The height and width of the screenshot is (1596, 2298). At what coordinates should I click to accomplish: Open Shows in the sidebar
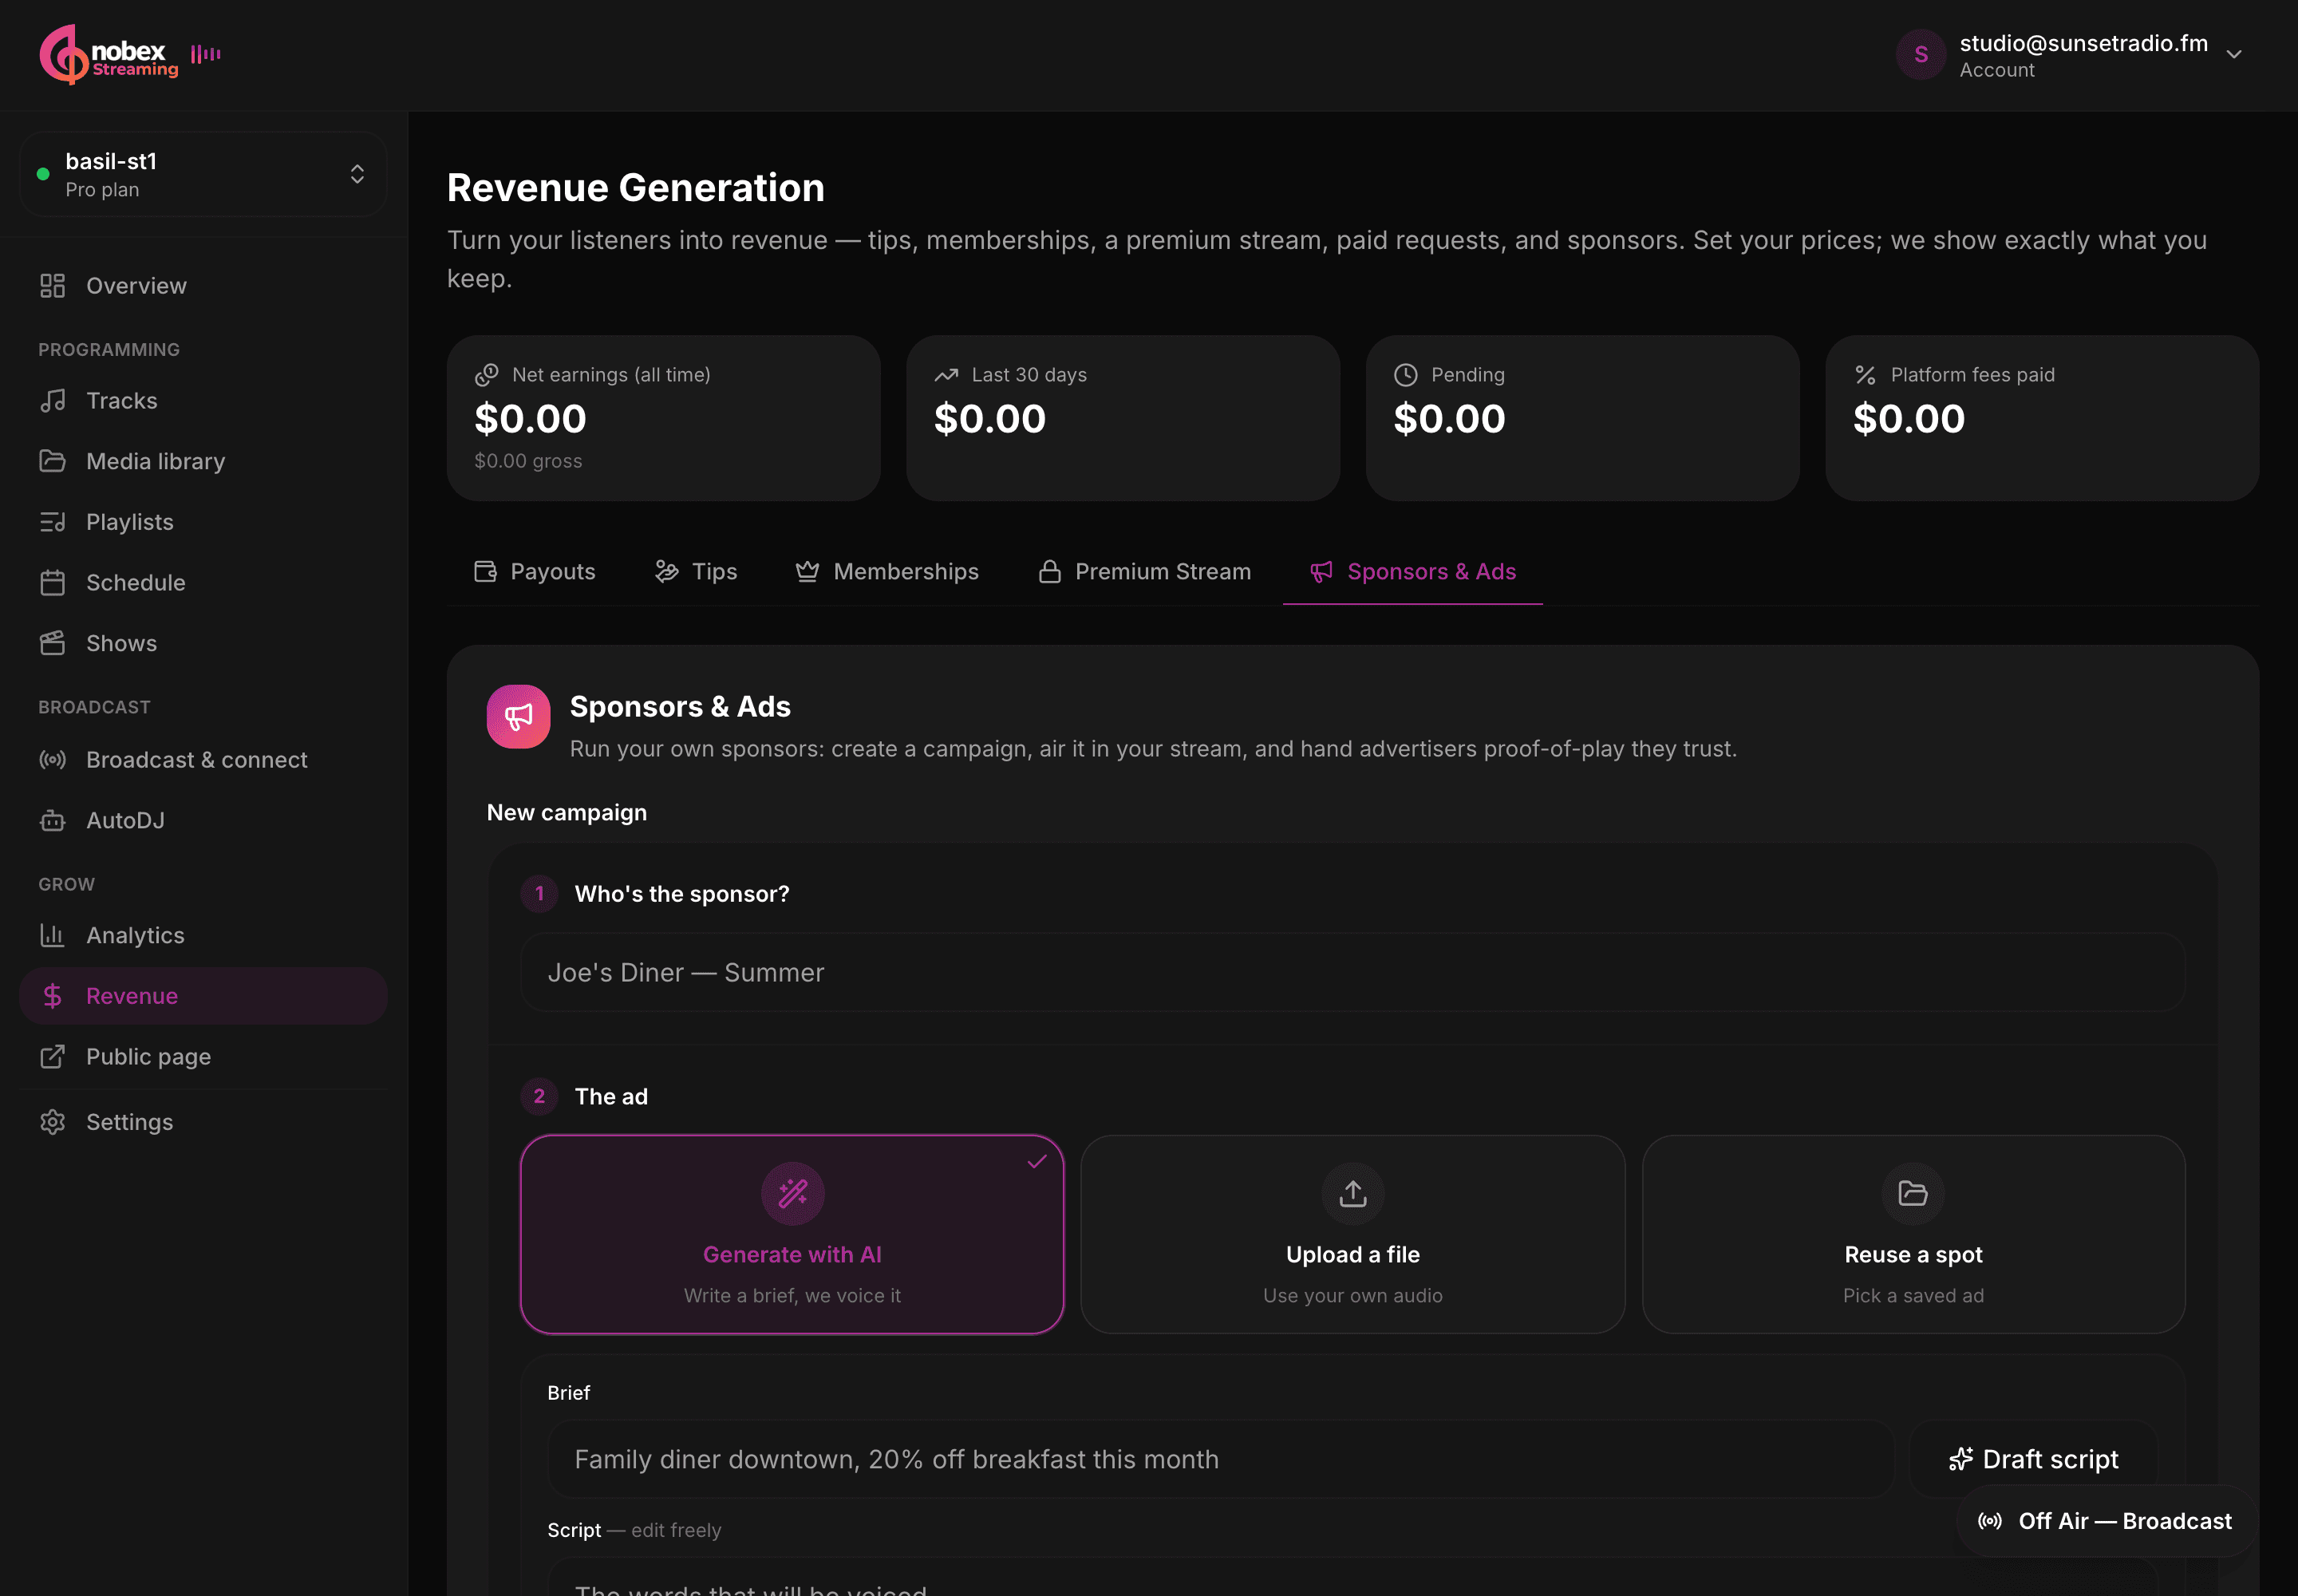click(x=204, y=643)
